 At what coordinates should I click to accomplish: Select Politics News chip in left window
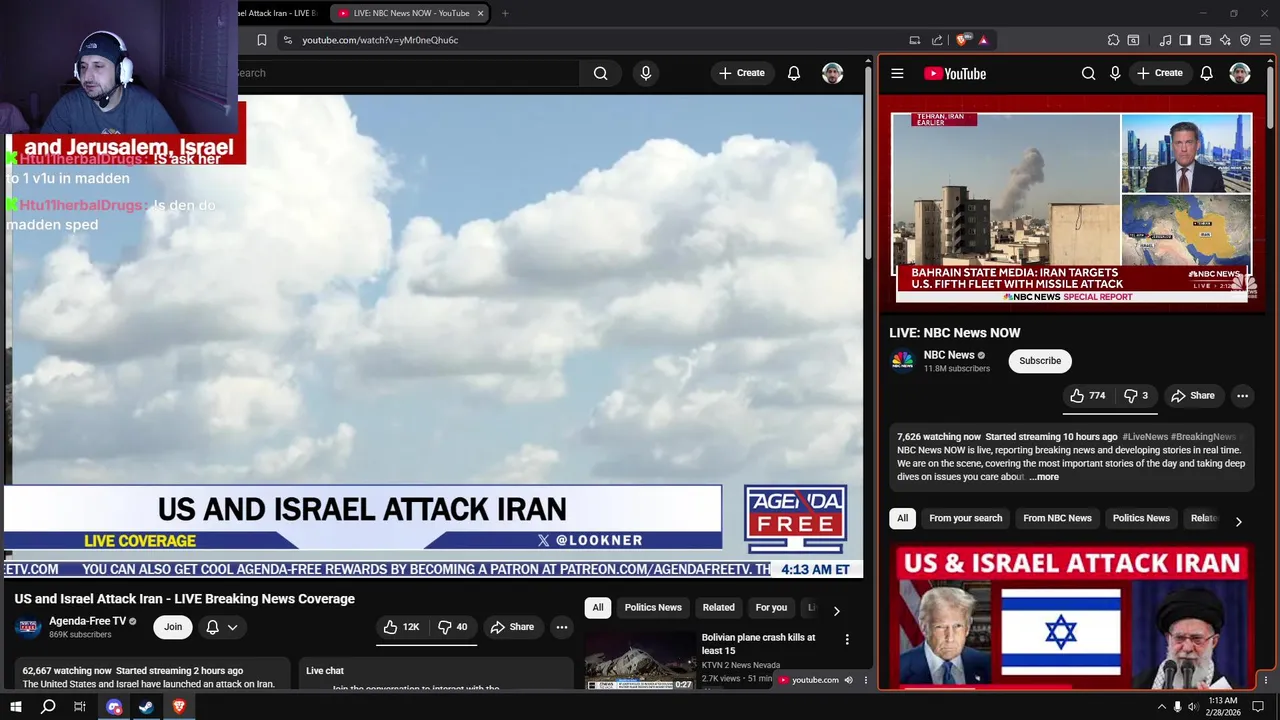point(653,608)
